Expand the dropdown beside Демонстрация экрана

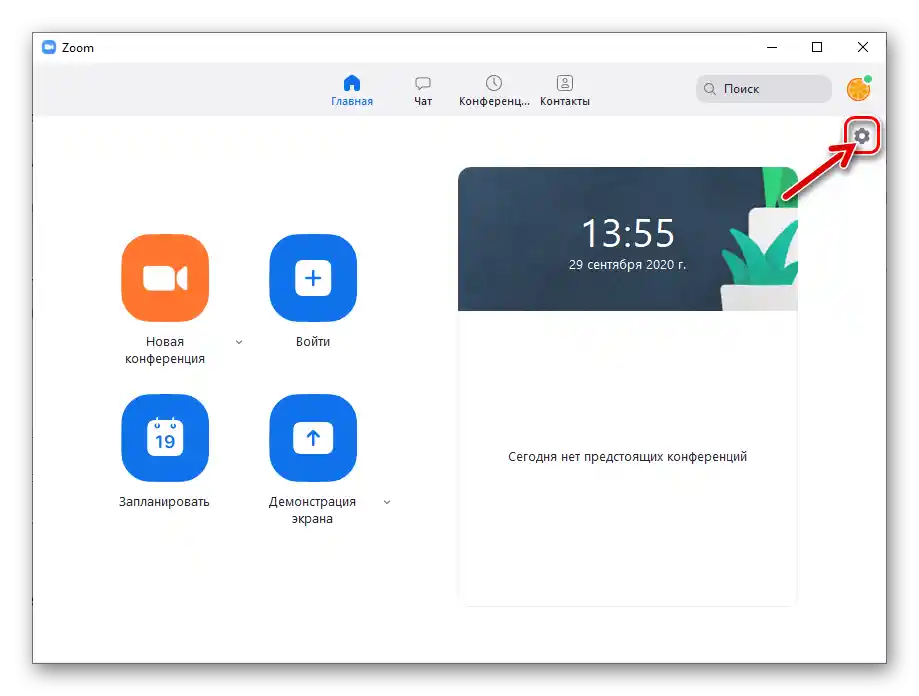[x=386, y=502]
